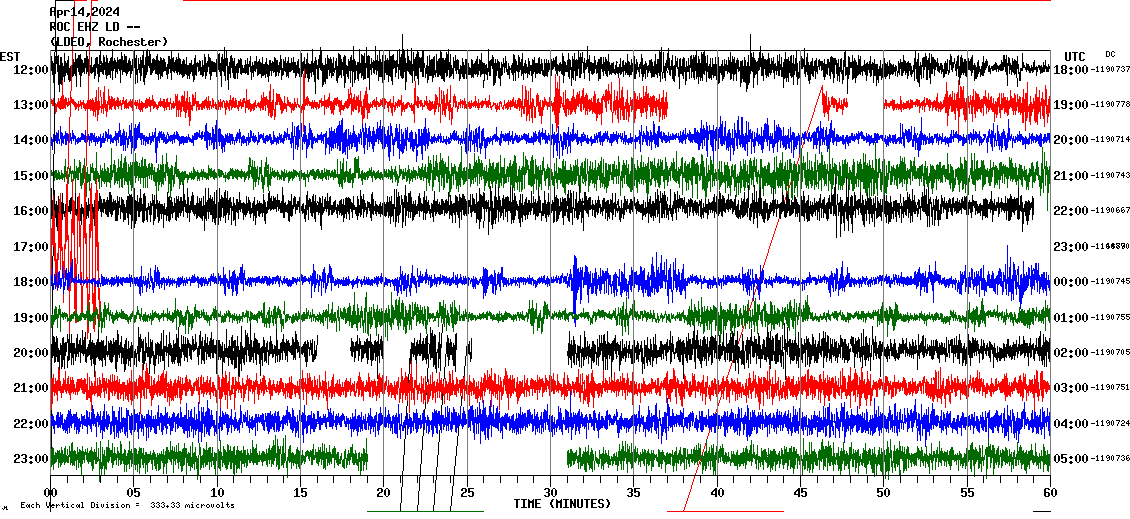Select the 10 minute tick label
Screen dimensions: 1130x519
point(217,492)
